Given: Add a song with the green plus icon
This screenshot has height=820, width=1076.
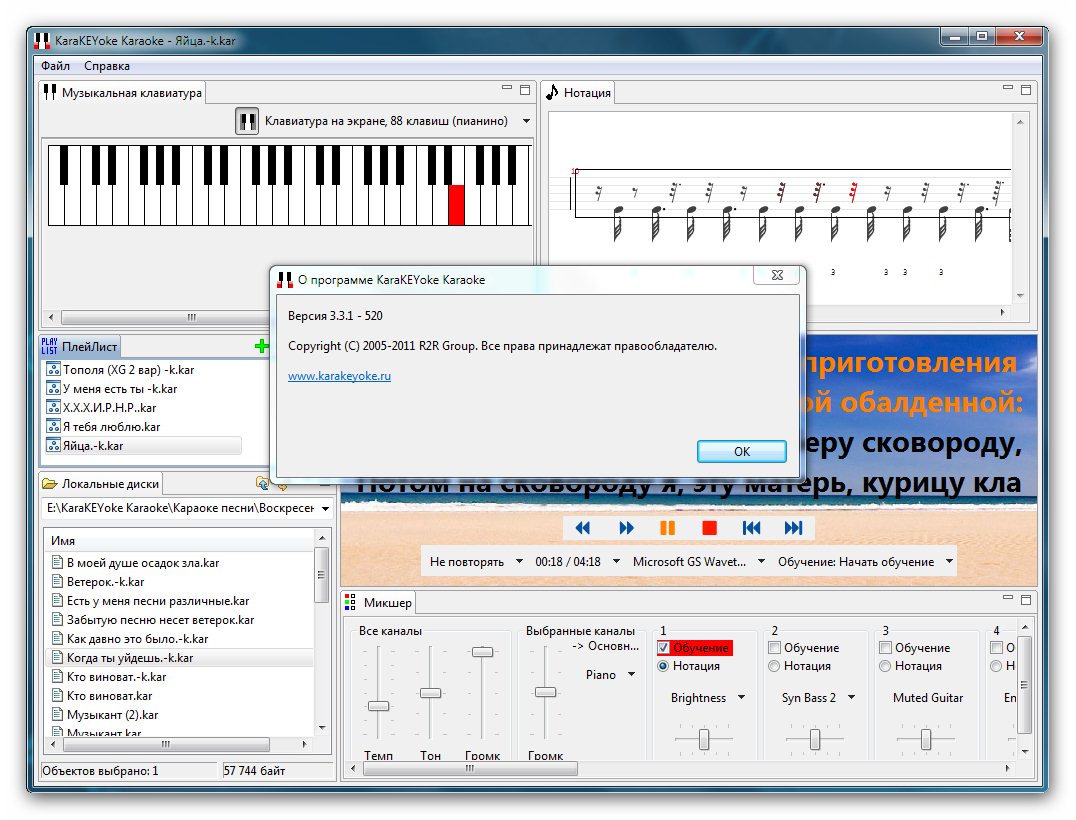Looking at the screenshot, I should point(261,347).
